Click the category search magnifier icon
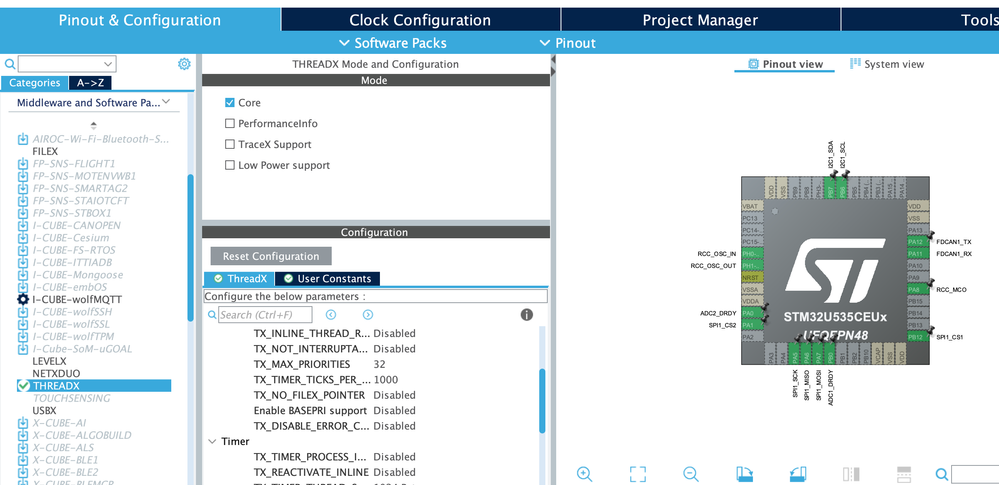 point(10,64)
